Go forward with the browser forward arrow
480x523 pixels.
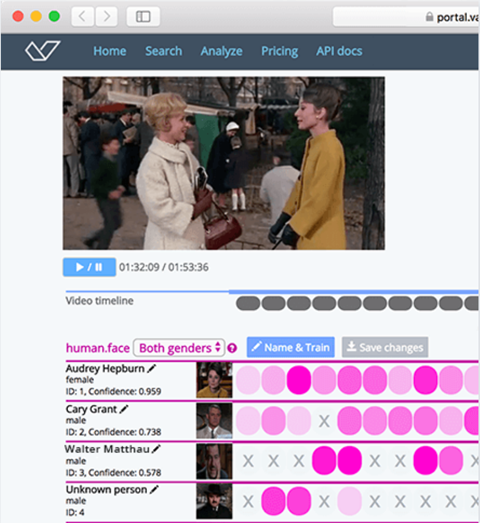click(106, 16)
